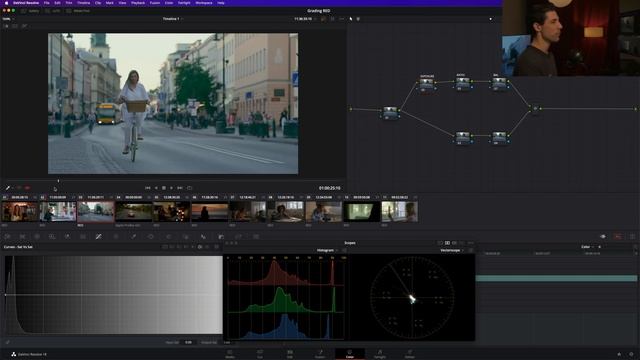Open the Motion Effects palette

pyautogui.click(x=83, y=236)
